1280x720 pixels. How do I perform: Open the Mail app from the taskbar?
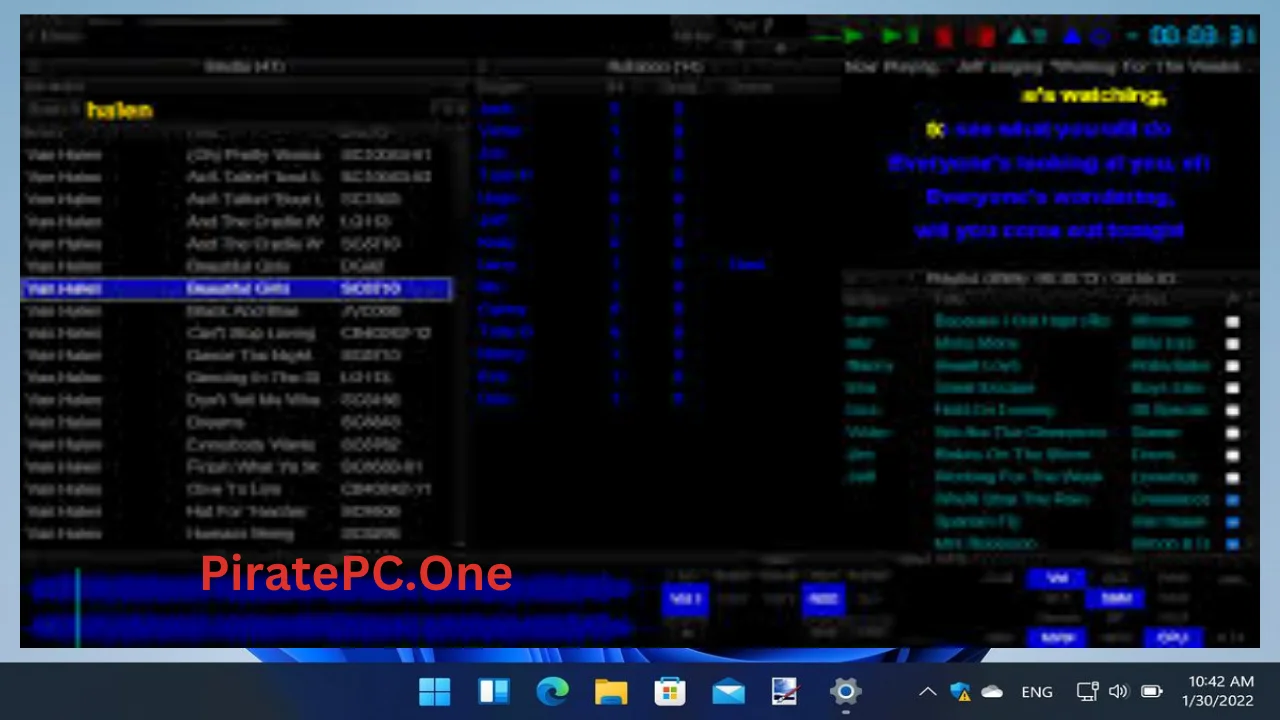point(728,691)
